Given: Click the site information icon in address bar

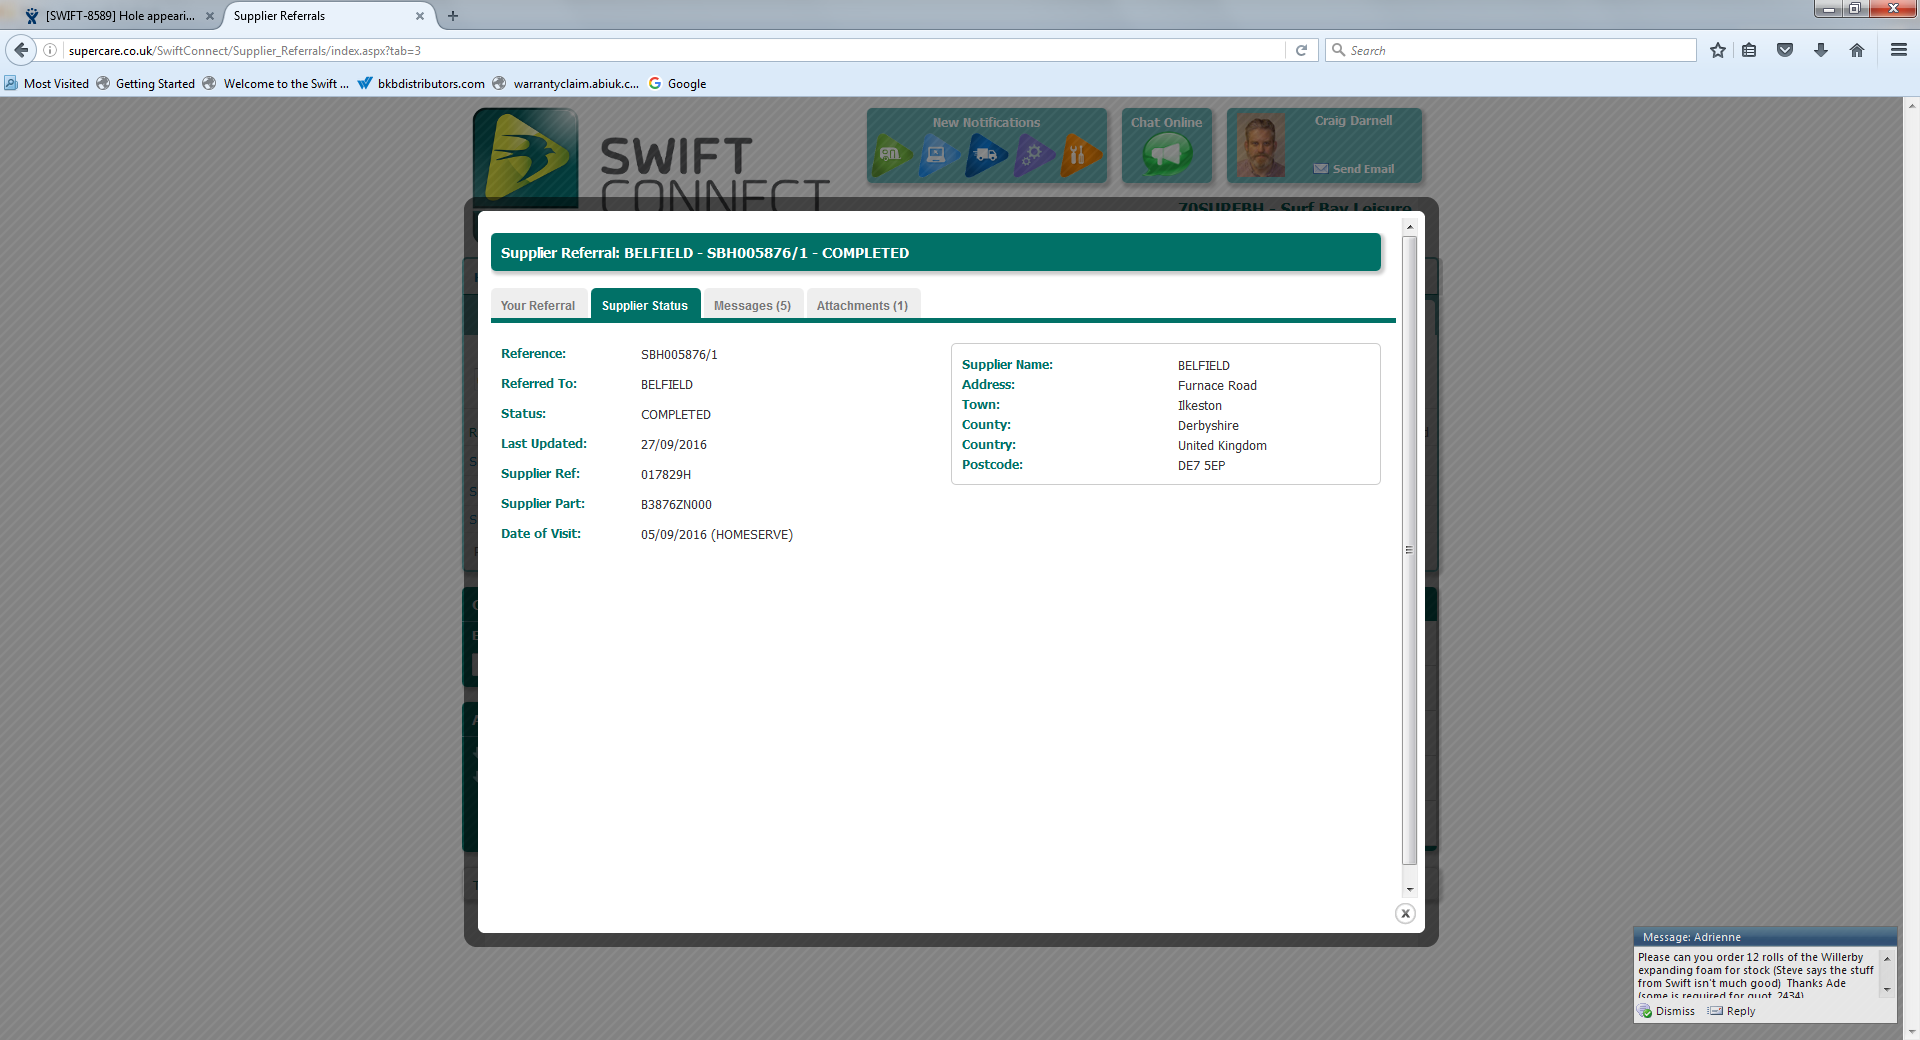Looking at the screenshot, I should coord(50,50).
